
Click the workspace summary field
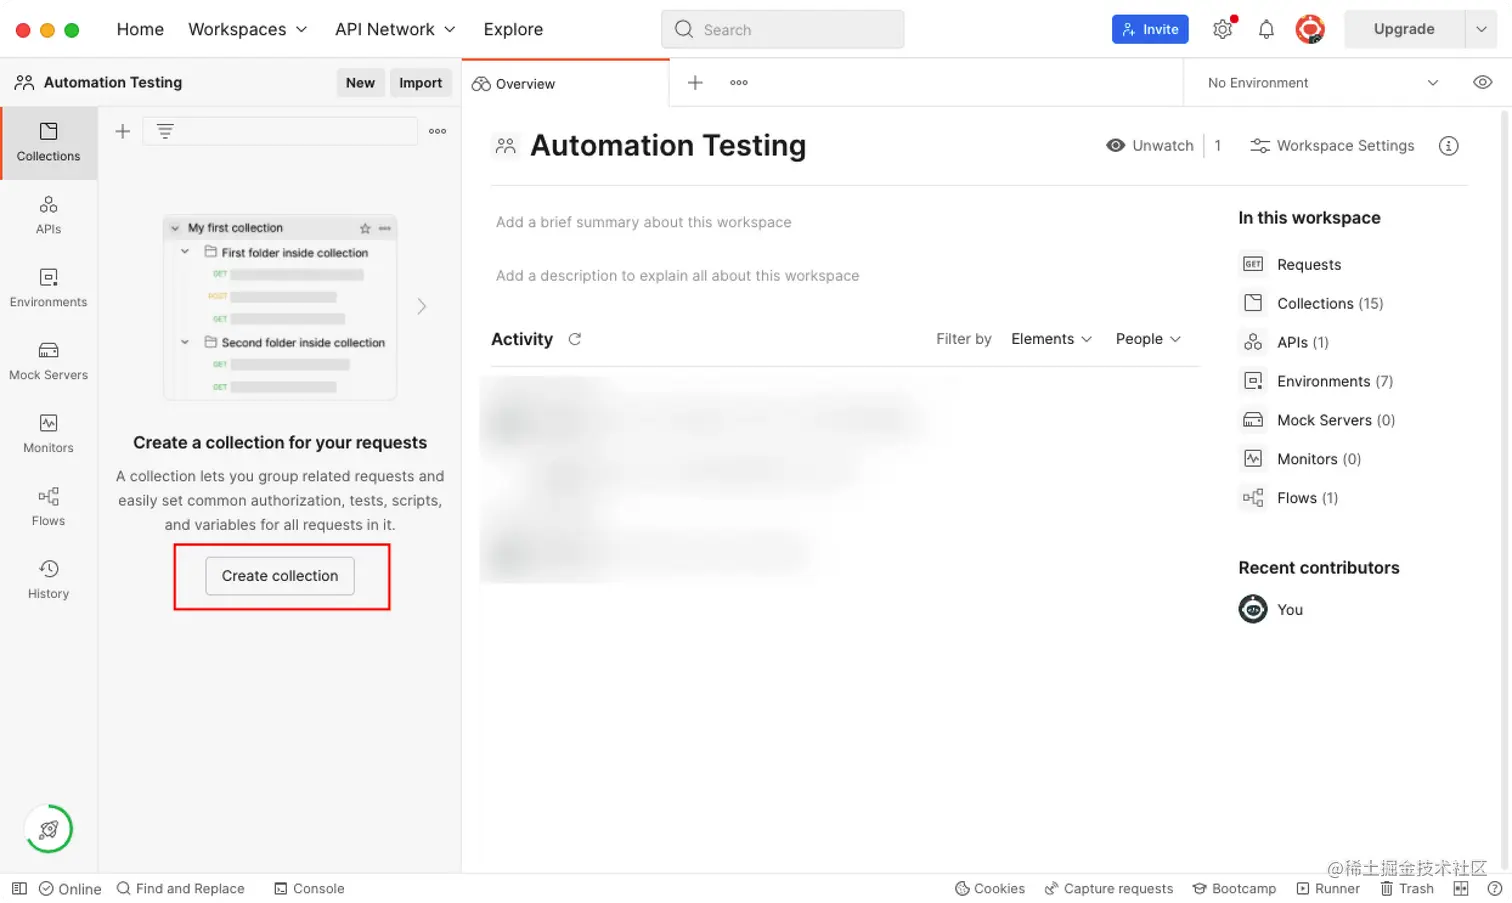click(x=644, y=222)
